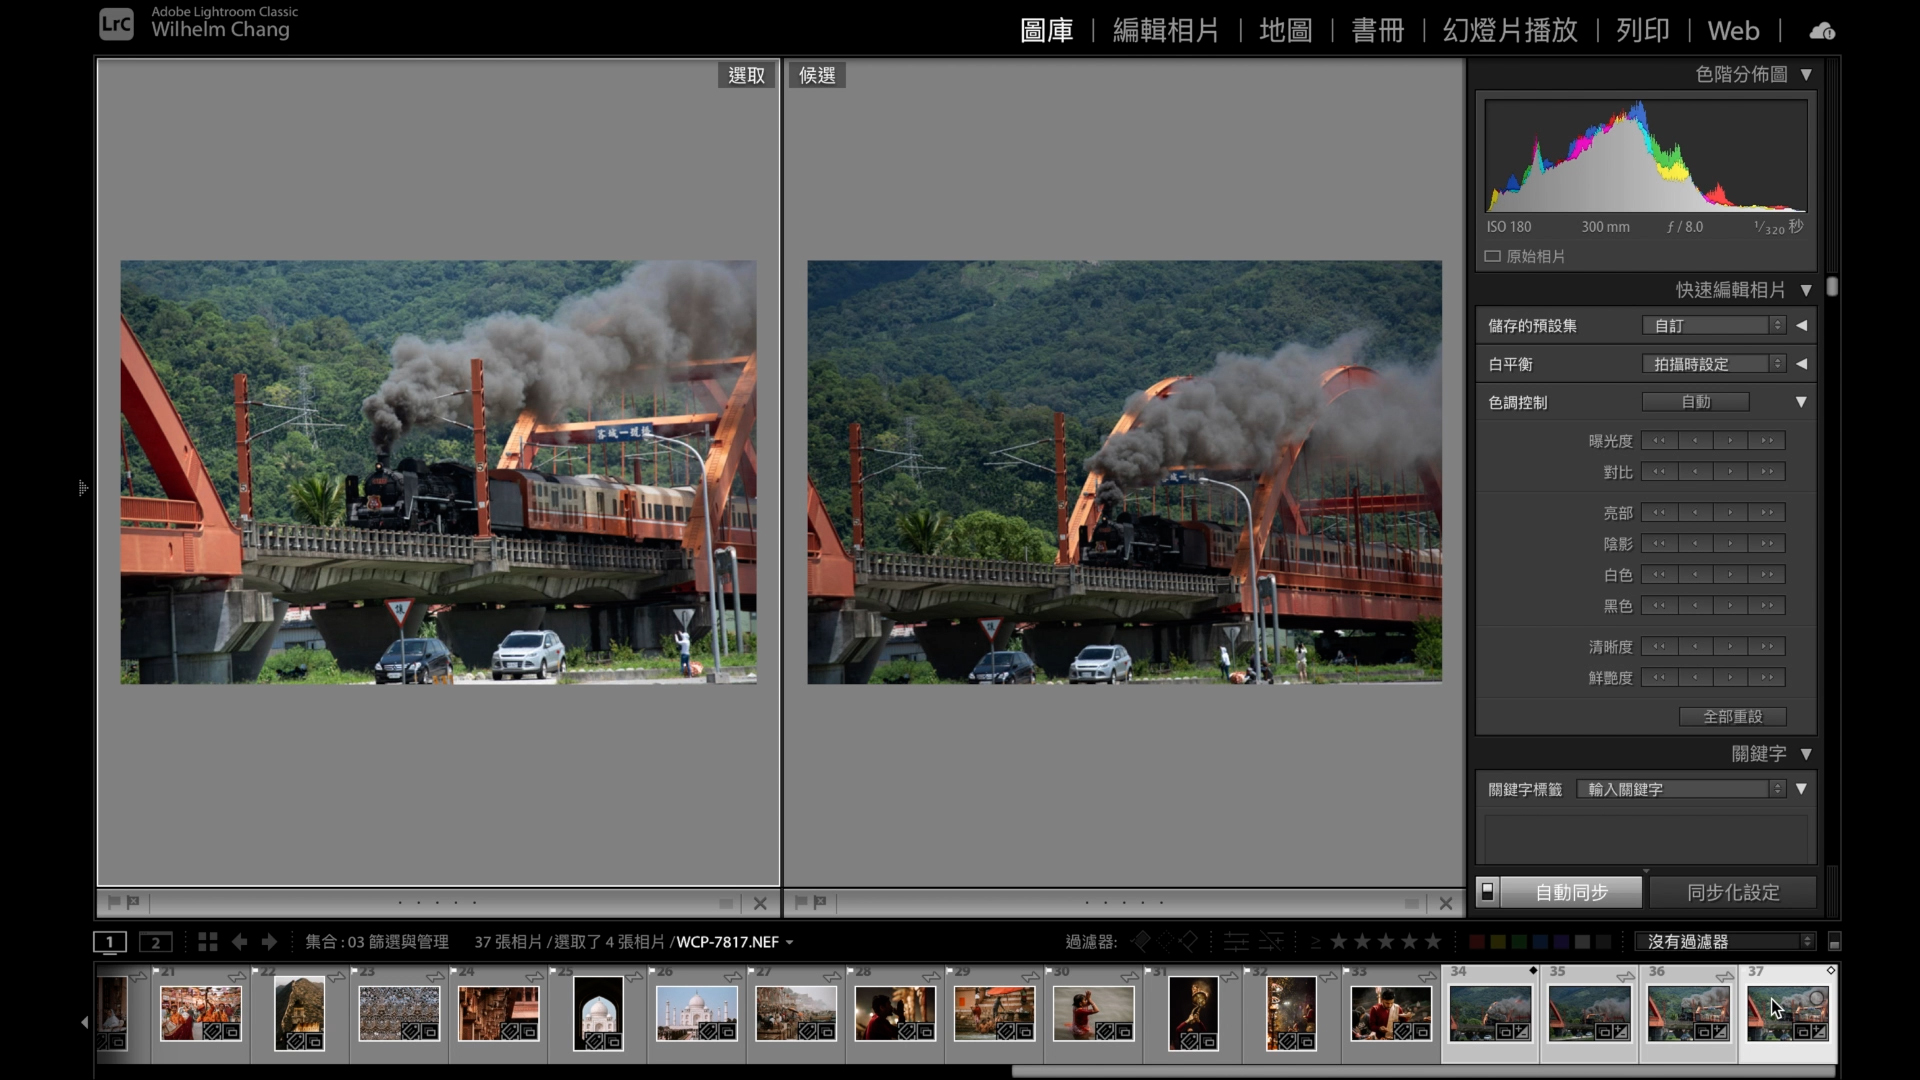Increase 陰影 by a large step
The image size is (1920, 1080).
[1767, 544]
